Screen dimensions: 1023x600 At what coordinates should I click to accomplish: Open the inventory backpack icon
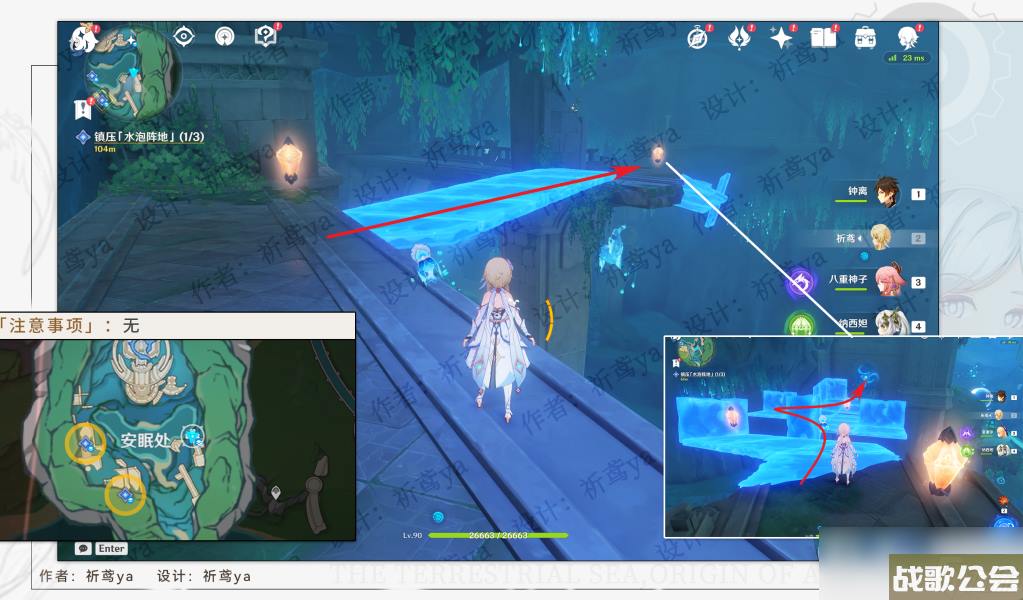[866, 38]
